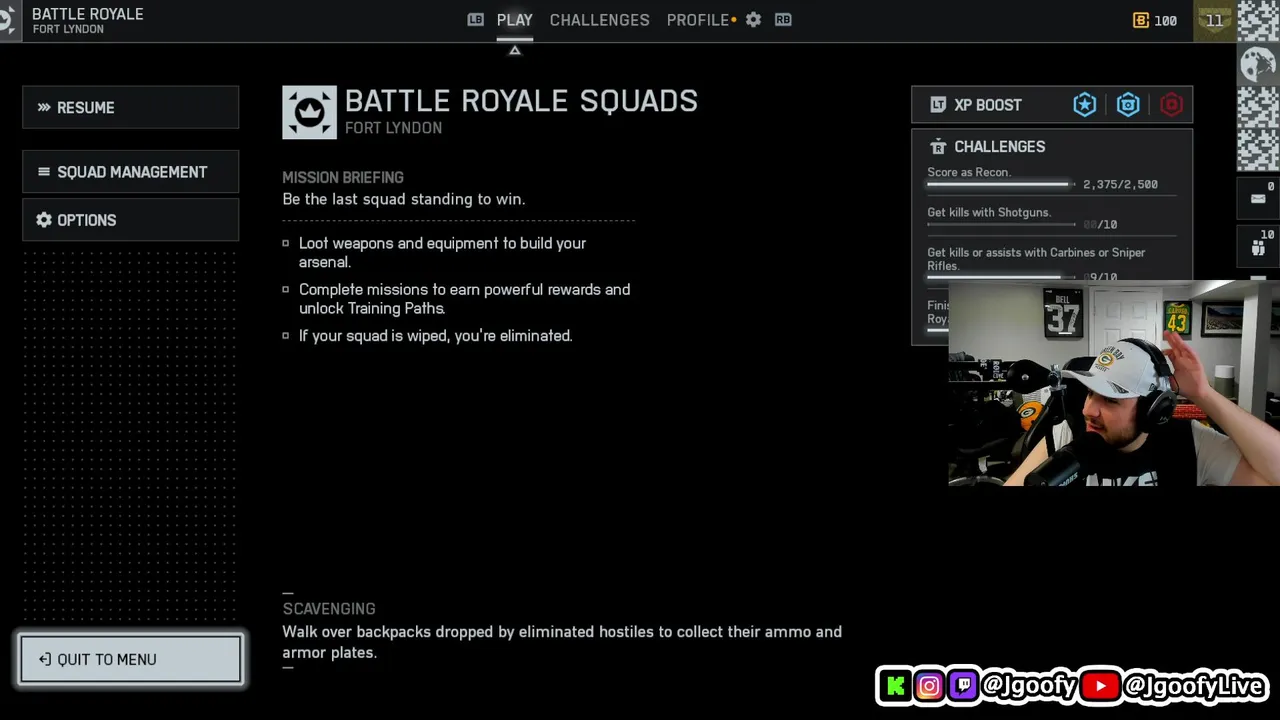The height and width of the screenshot is (720, 1280).
Task: Click 'If your squad is wiped' bullet
Action: click(435, 336)
